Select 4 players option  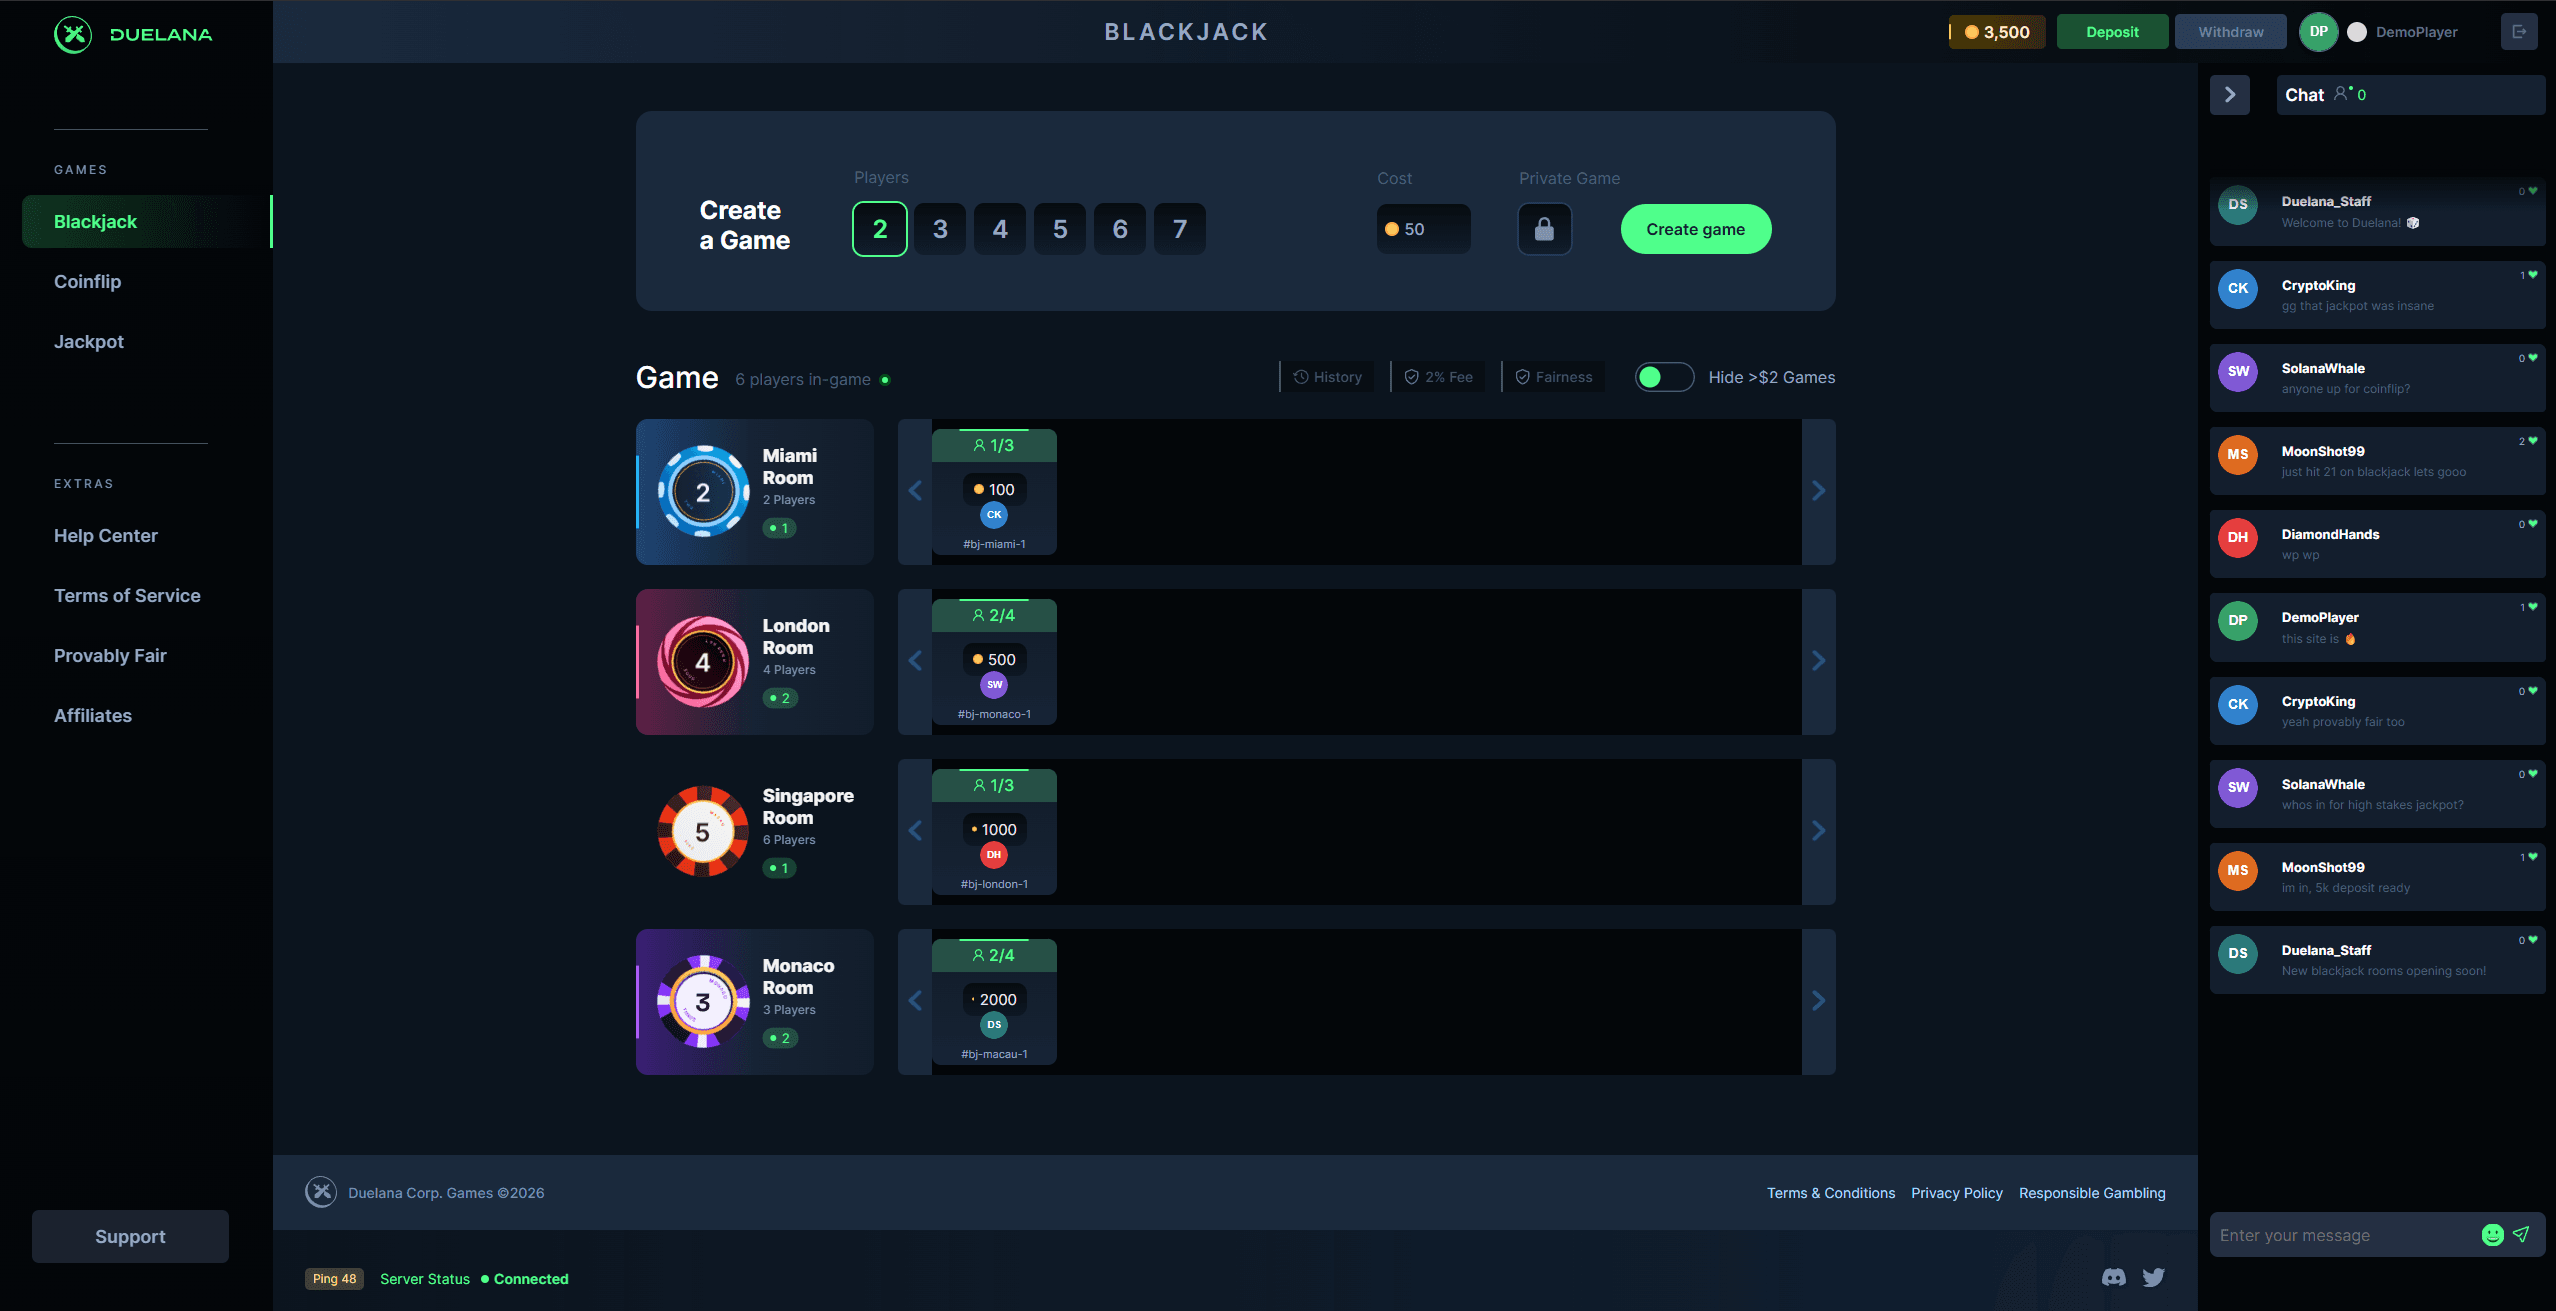(1000, 229)
